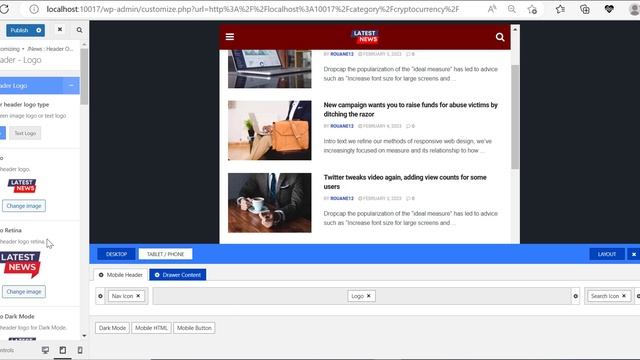
Task: Collapse the Header Logo section
Action: (71, 86)
